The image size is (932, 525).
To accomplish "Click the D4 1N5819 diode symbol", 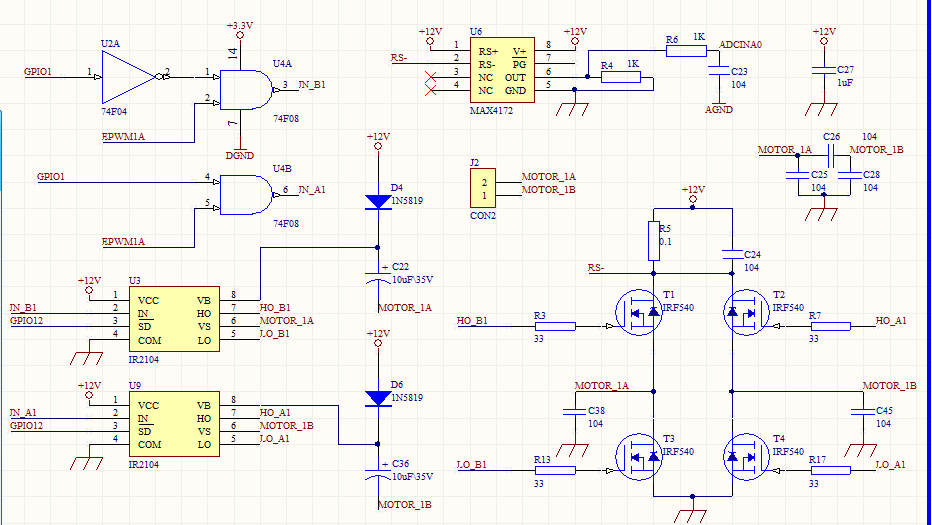I will click(x=378, y=202).
